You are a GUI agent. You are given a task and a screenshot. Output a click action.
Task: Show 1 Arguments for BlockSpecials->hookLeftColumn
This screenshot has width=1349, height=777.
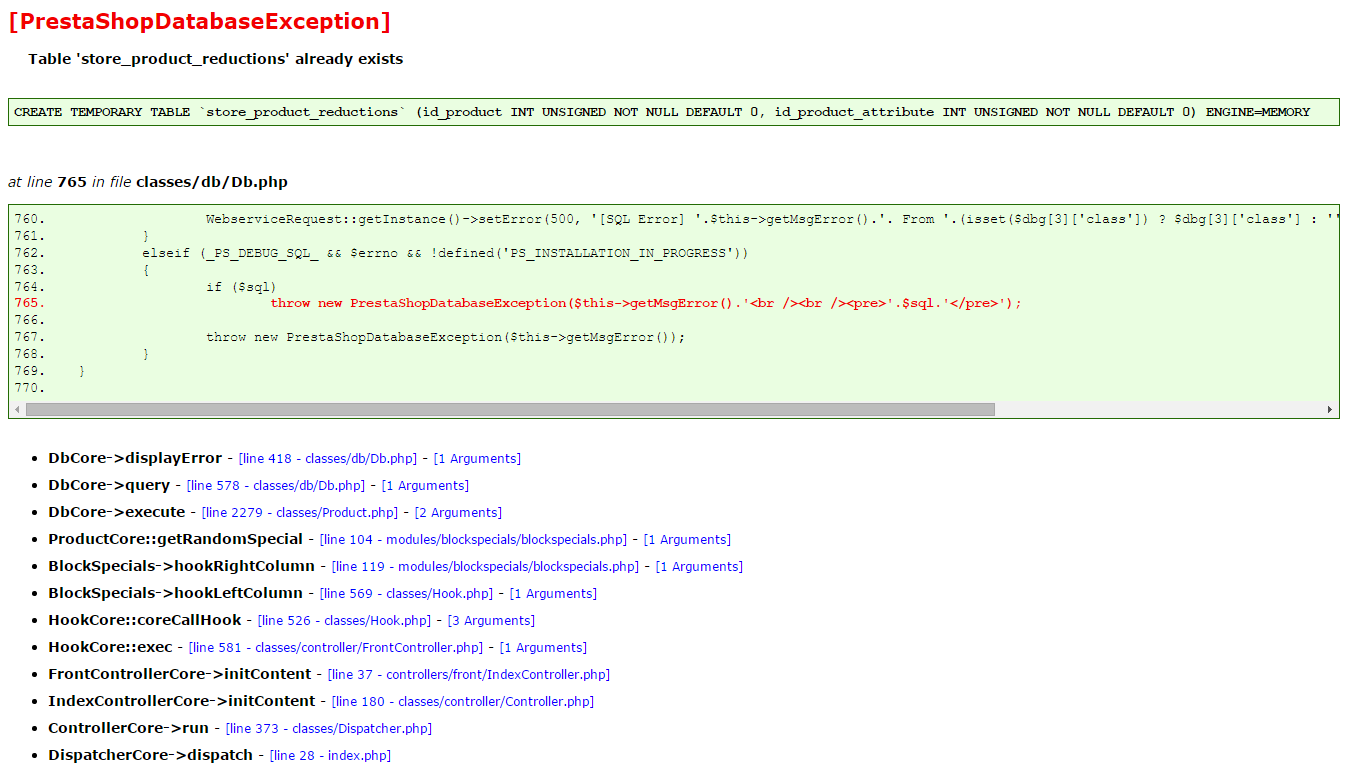(553, 594)
